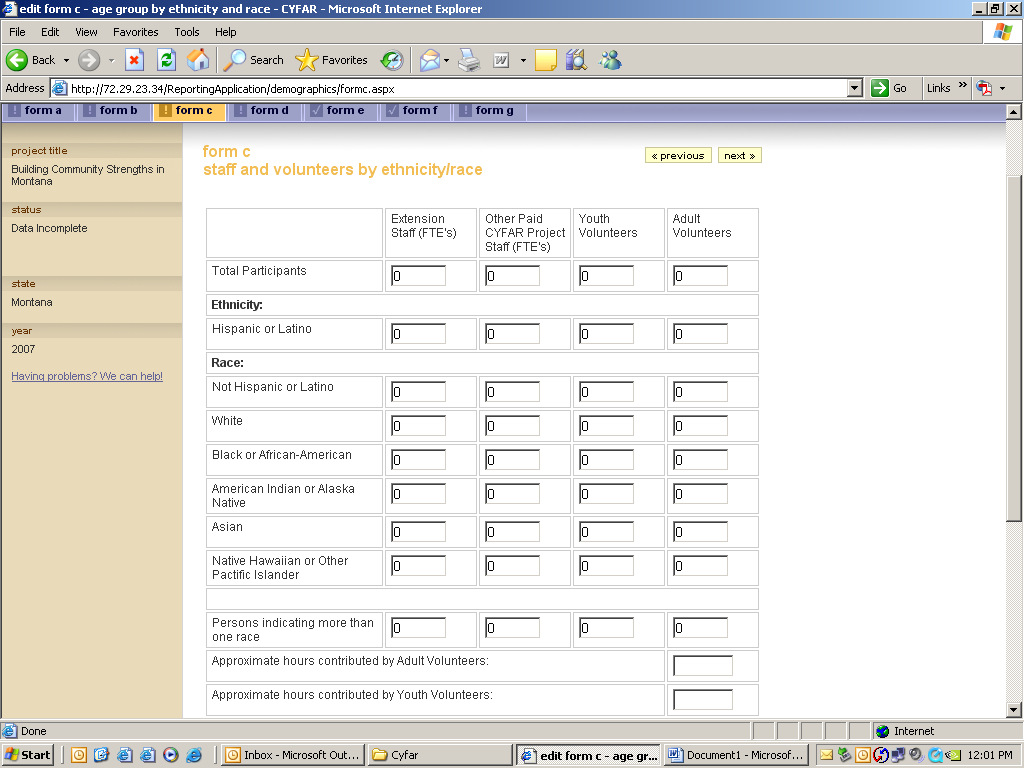Click the next » button
The width and height of the screenshot is (1024, 768).
click(739, 155)
